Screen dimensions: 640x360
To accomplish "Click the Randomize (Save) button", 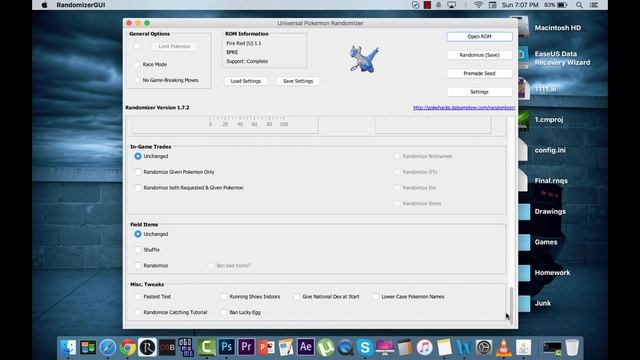I will (x=479, y=55).
